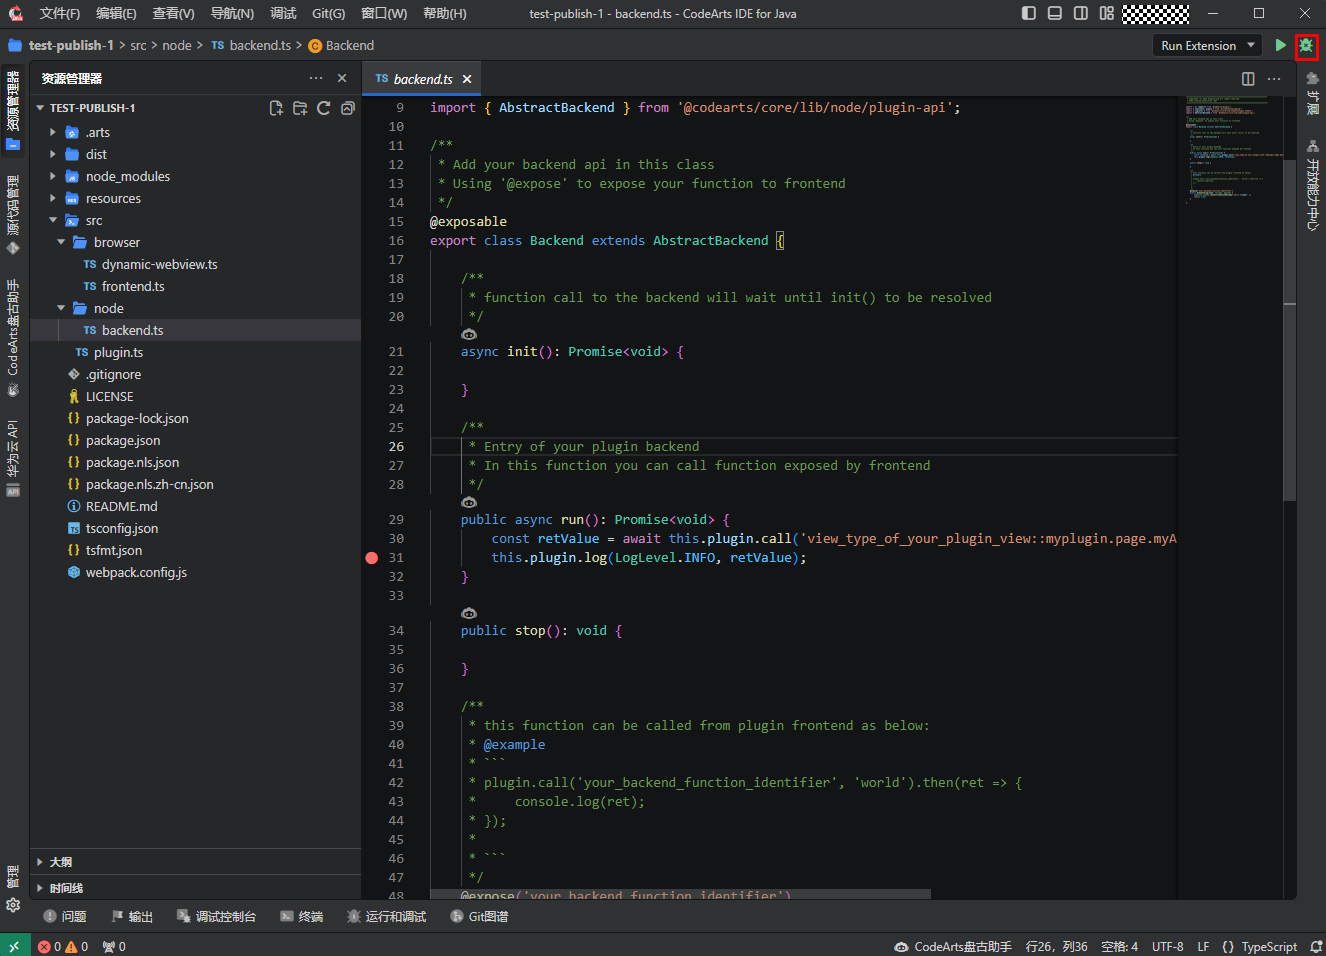Click CodeLens eye icon above stop()
The image size is (1326, 956).
469,613
